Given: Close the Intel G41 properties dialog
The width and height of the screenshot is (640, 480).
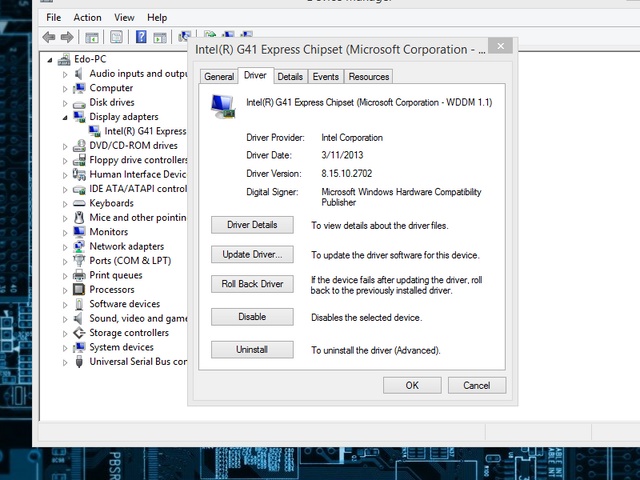Looking at the screenshot, I should click(x=501, y=46).
